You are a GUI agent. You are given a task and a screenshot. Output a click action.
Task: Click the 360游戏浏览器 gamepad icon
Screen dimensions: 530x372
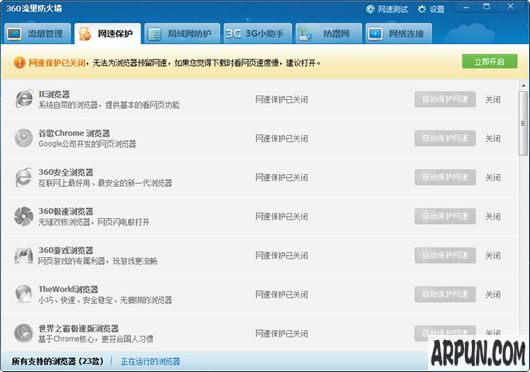24,255
